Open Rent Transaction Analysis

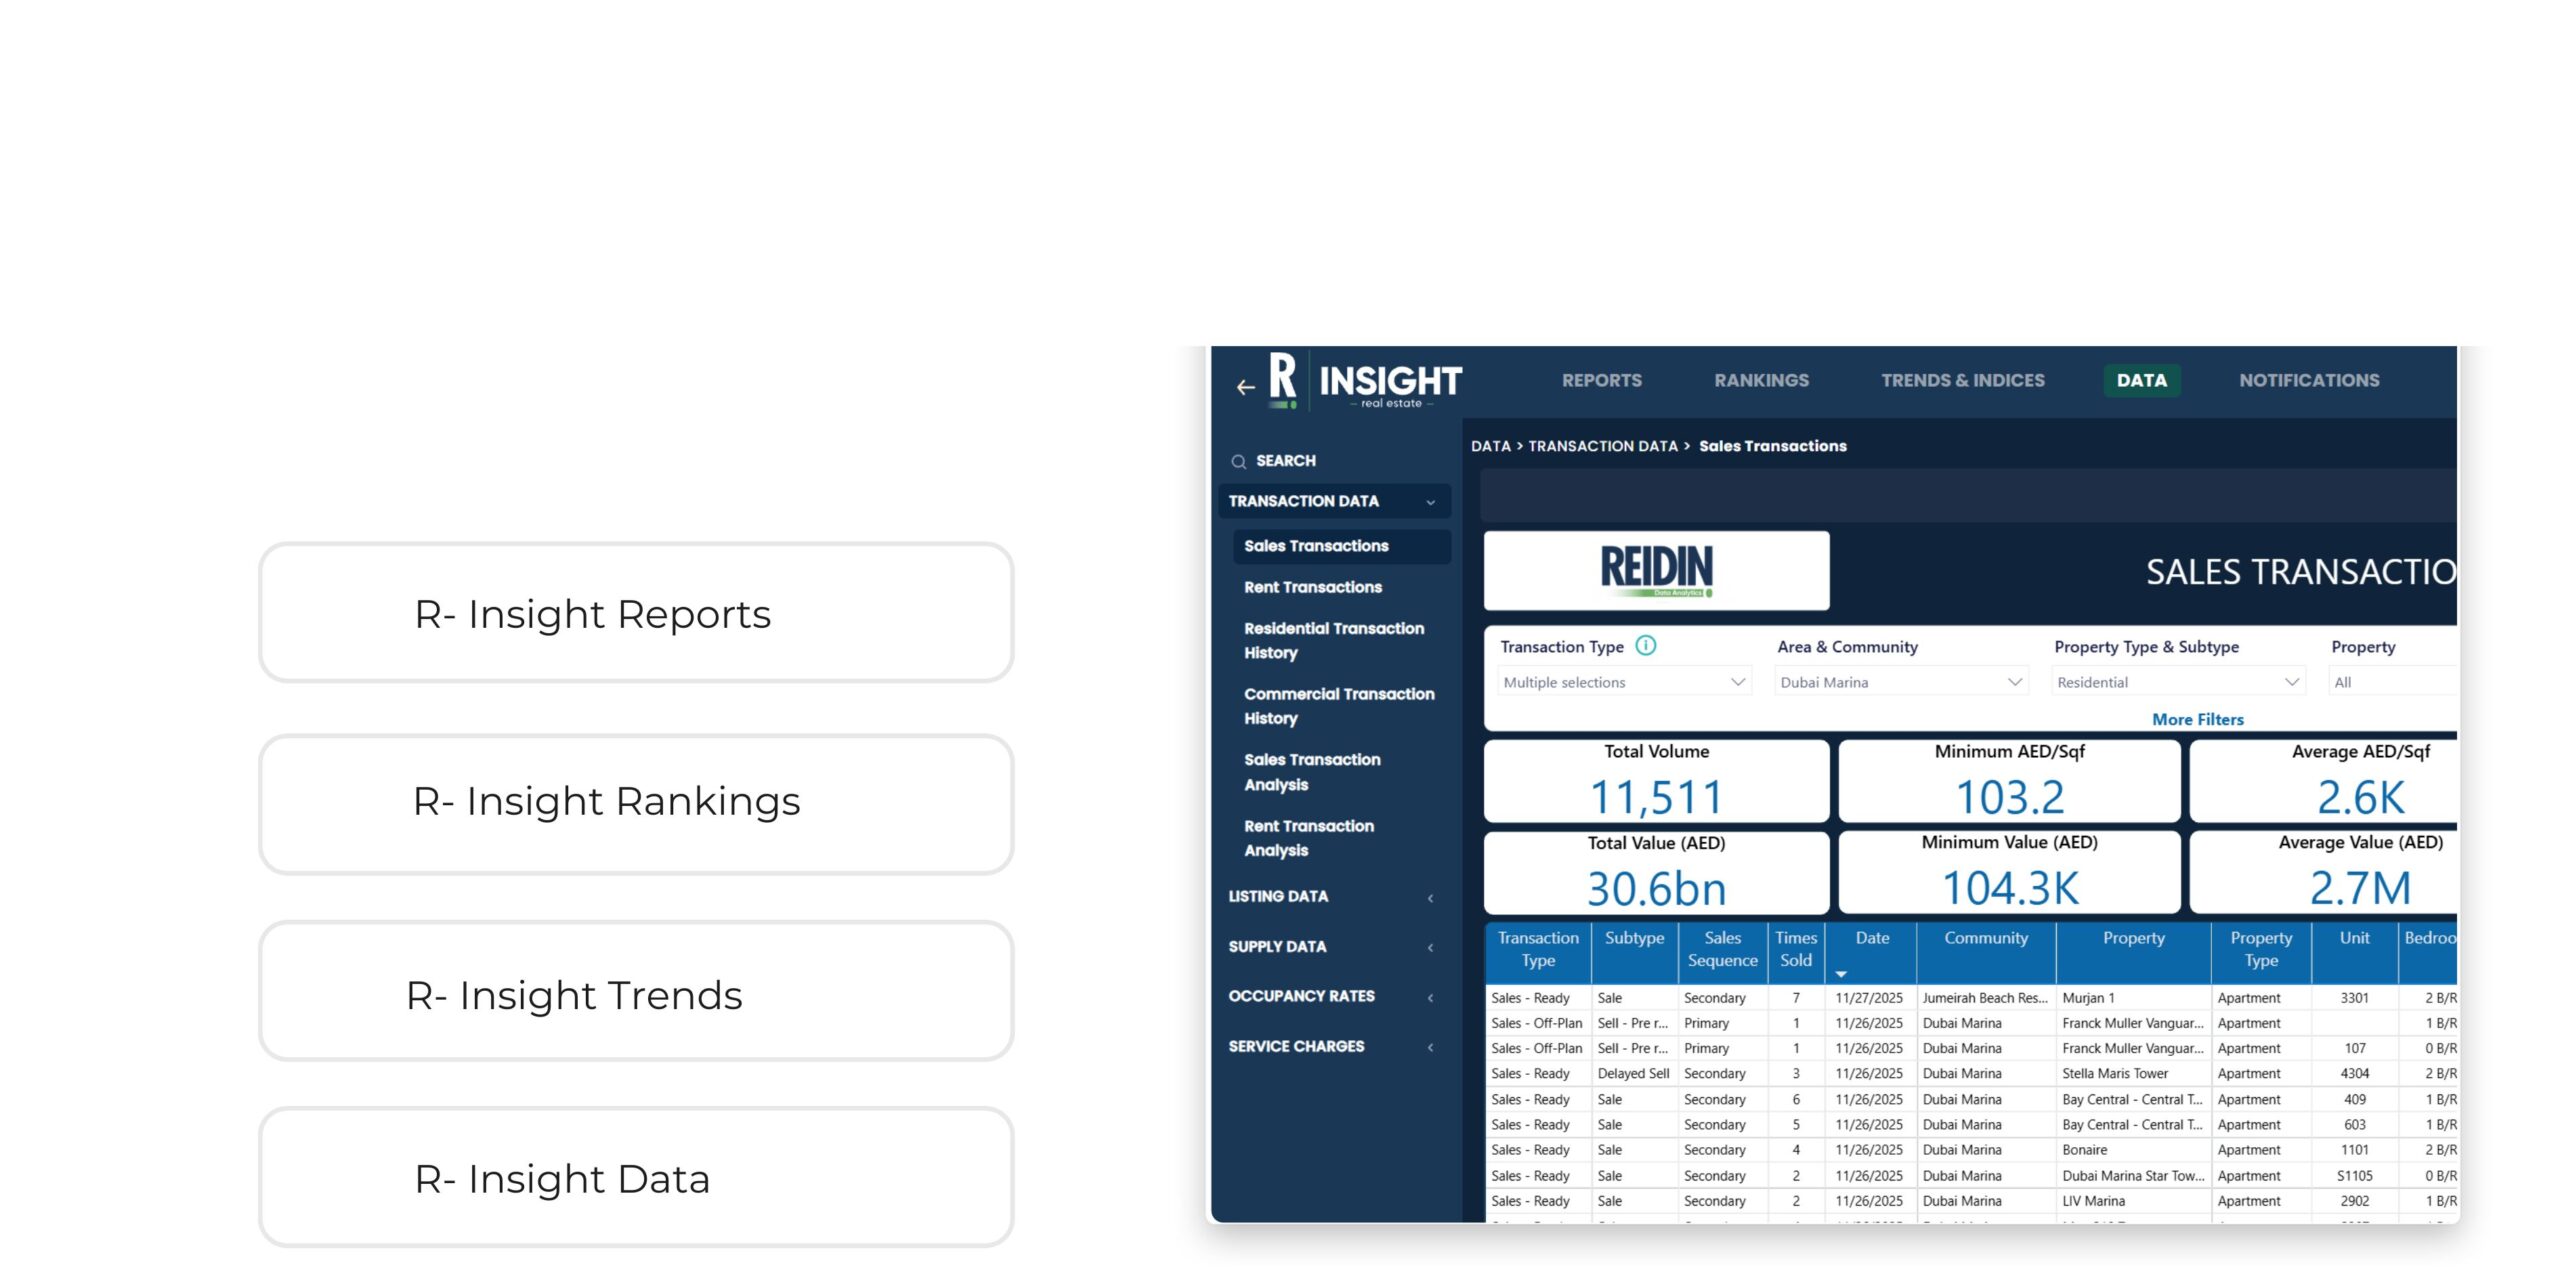pos(1309,838)
